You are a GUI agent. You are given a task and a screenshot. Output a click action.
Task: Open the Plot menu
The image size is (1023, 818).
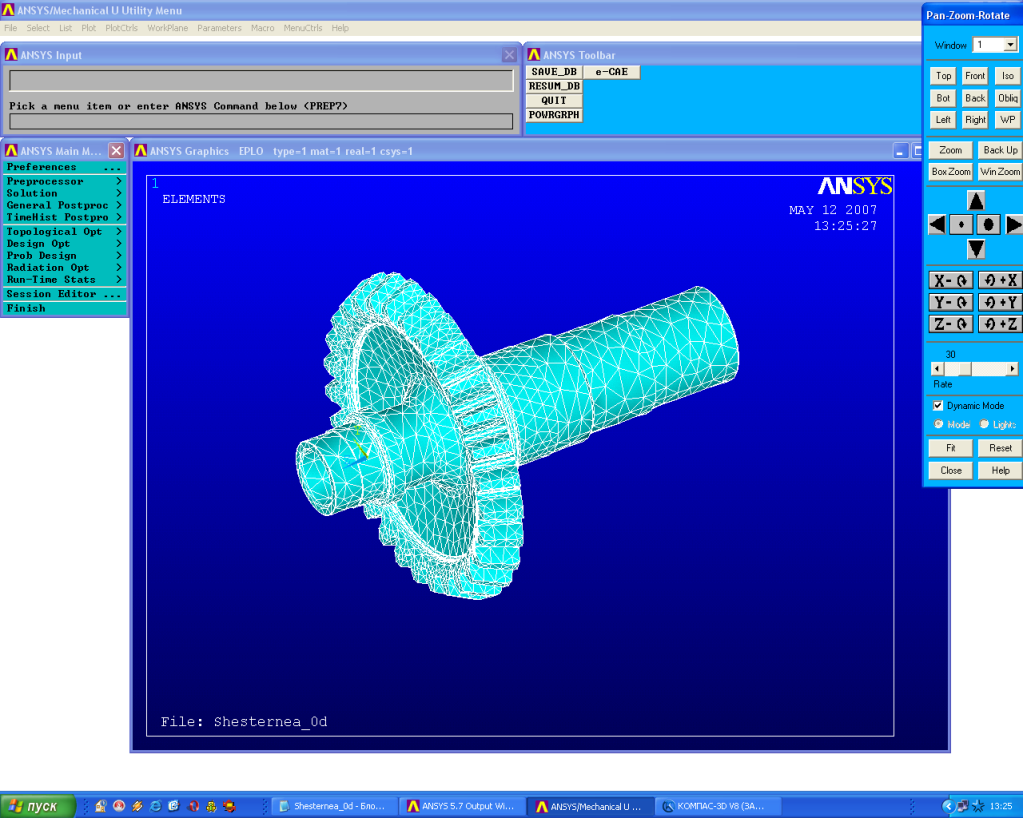[x=89, y=28]
